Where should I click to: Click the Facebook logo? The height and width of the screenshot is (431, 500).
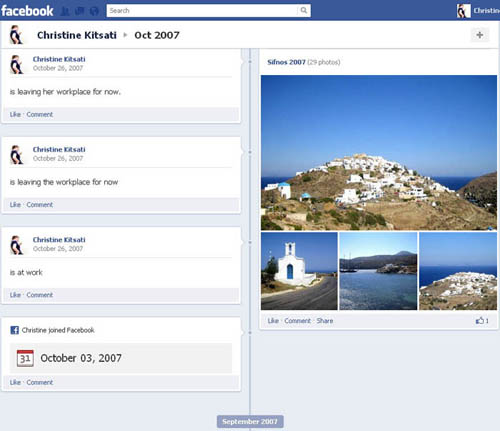[27, 11]
